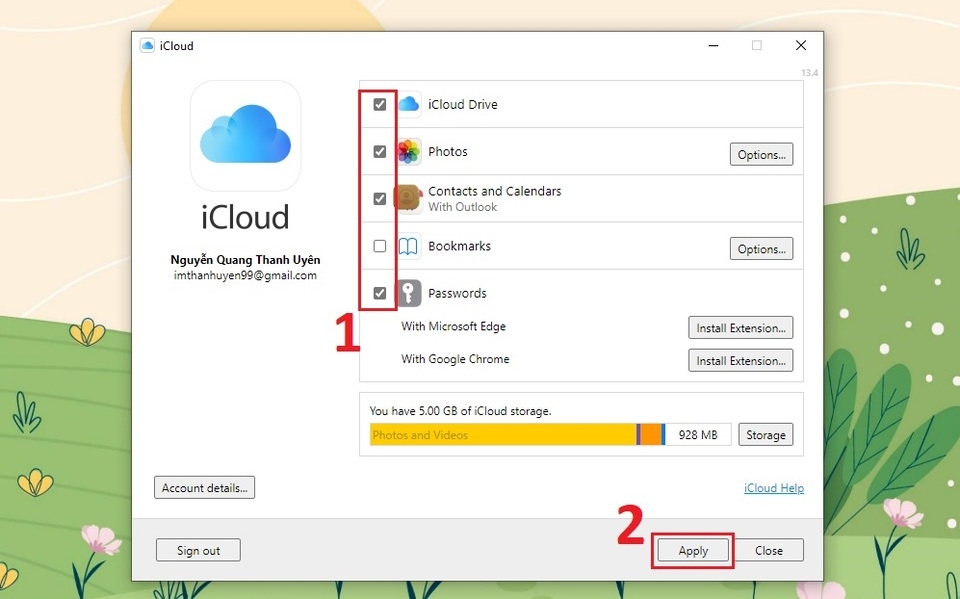This screenshot has height=599, width=960.
Task: Click the Bookmarks book icon
Action: pos(409,246)
